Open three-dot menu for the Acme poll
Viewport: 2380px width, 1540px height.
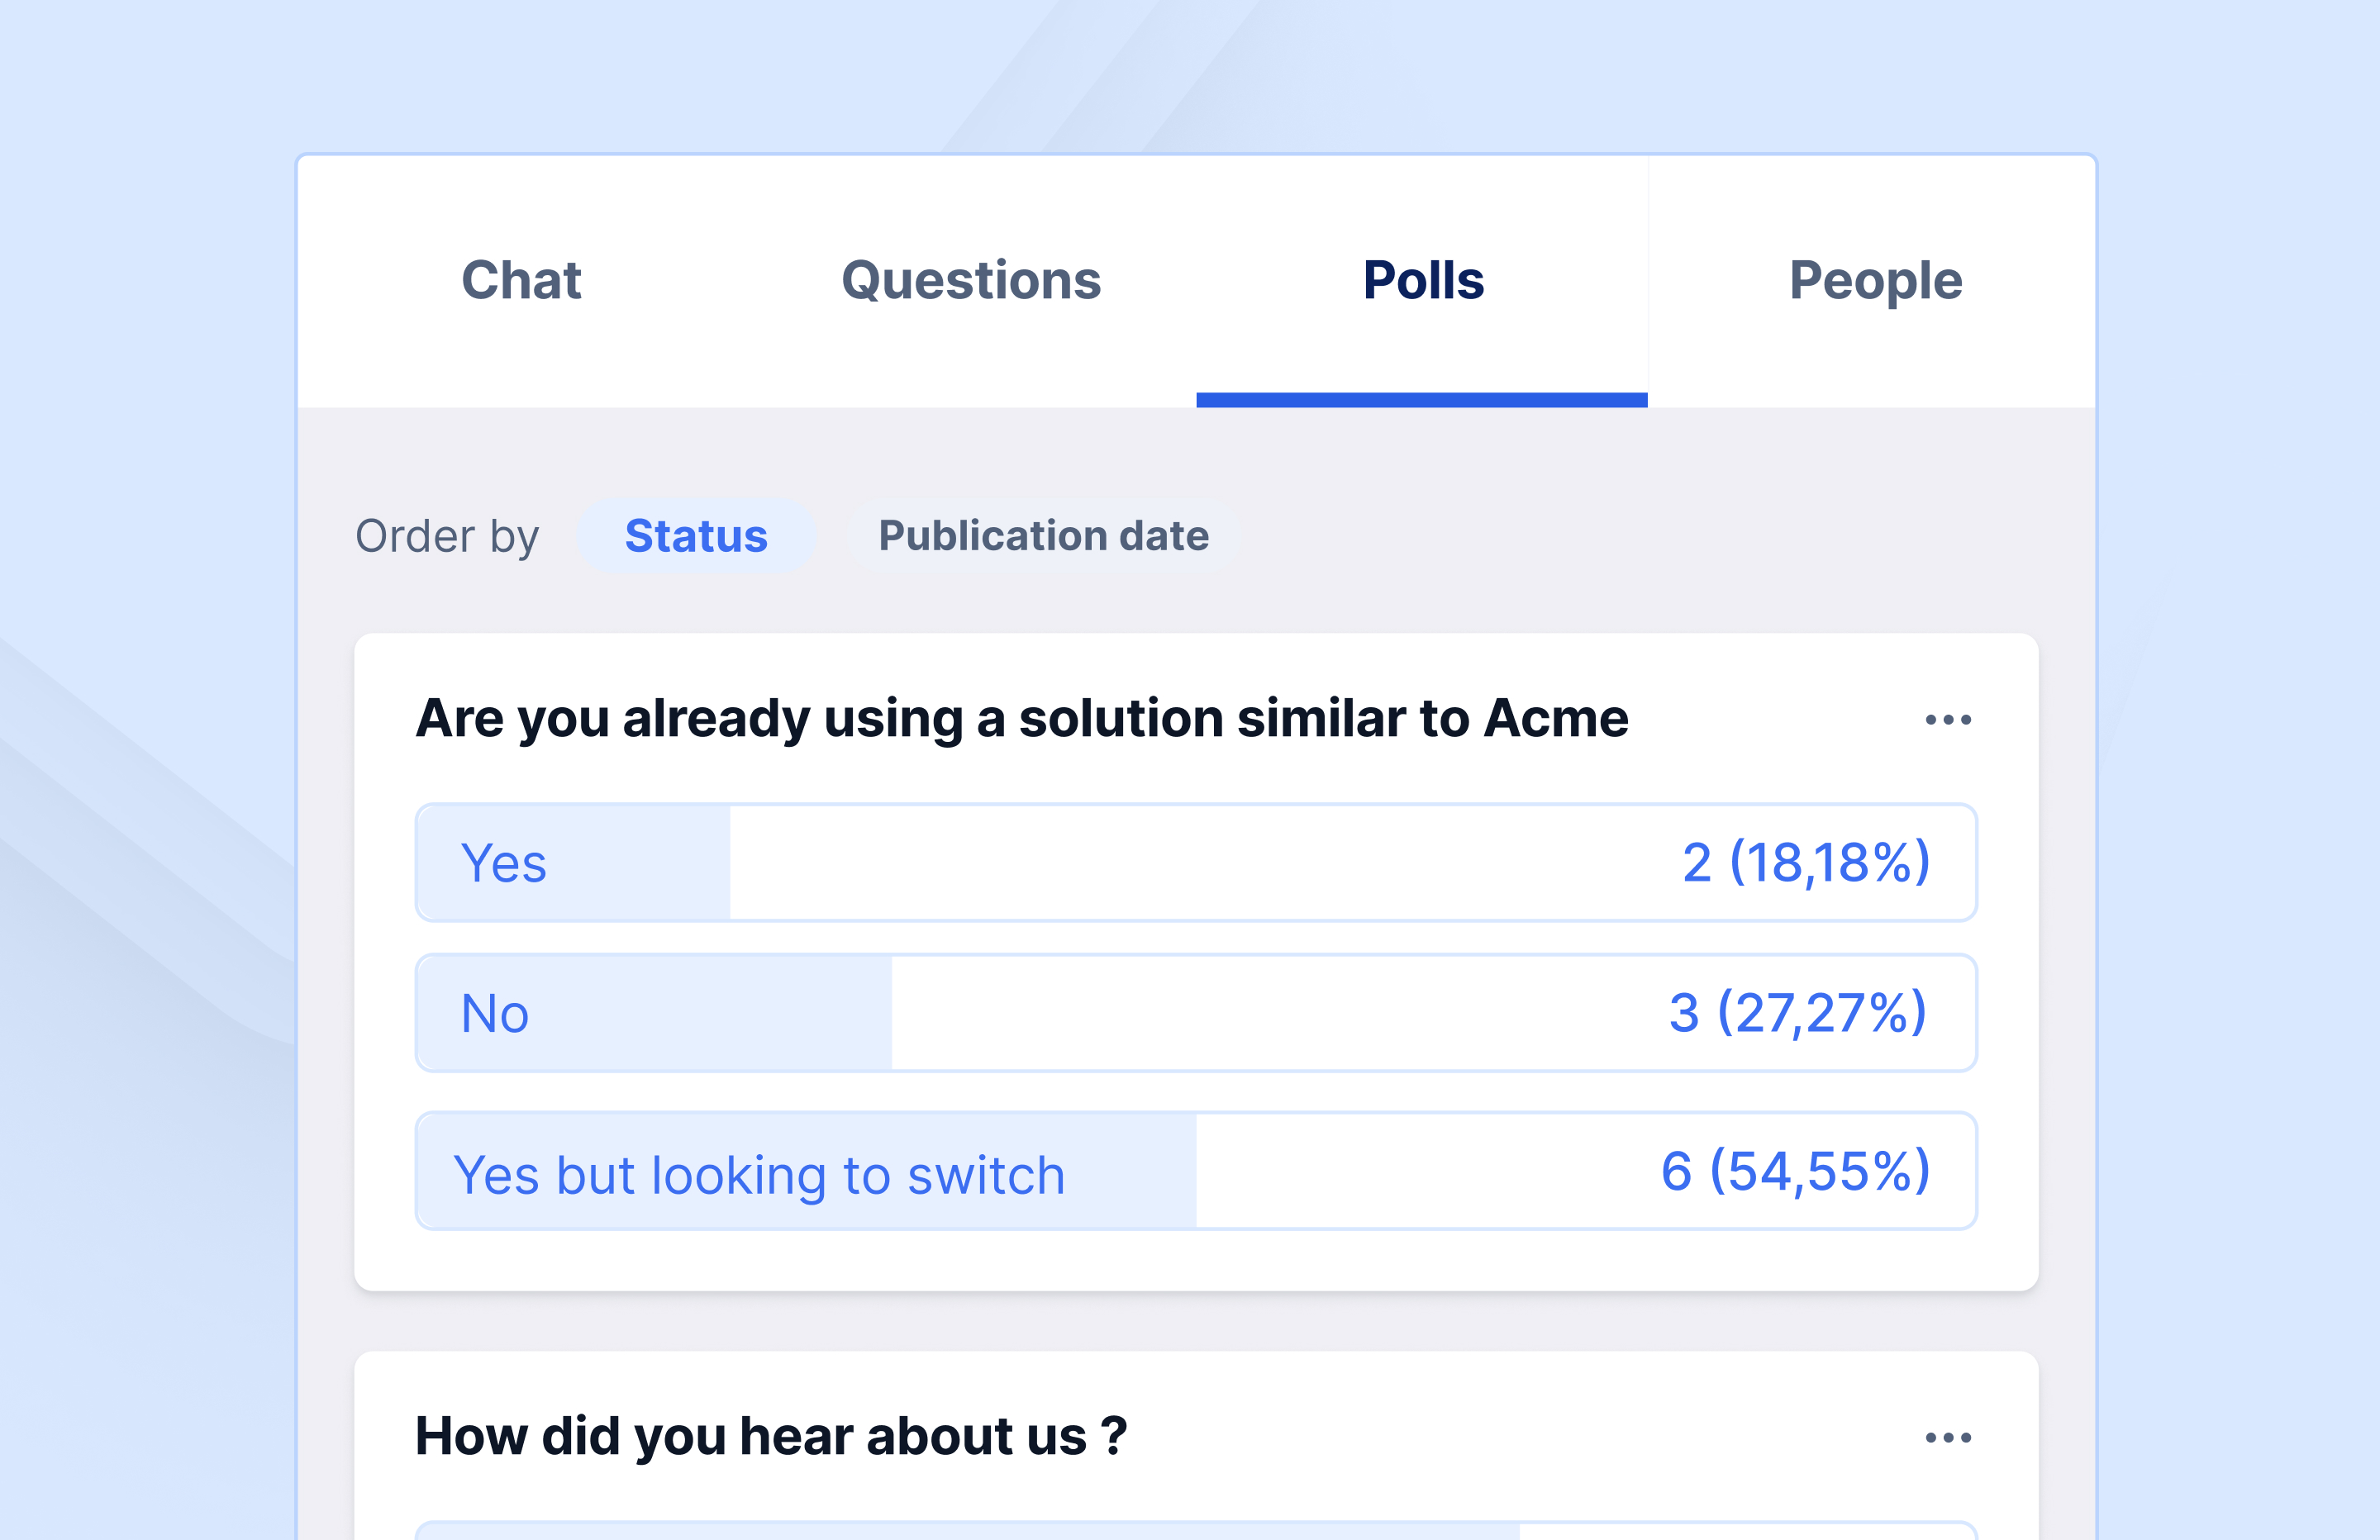[1948, 720]
